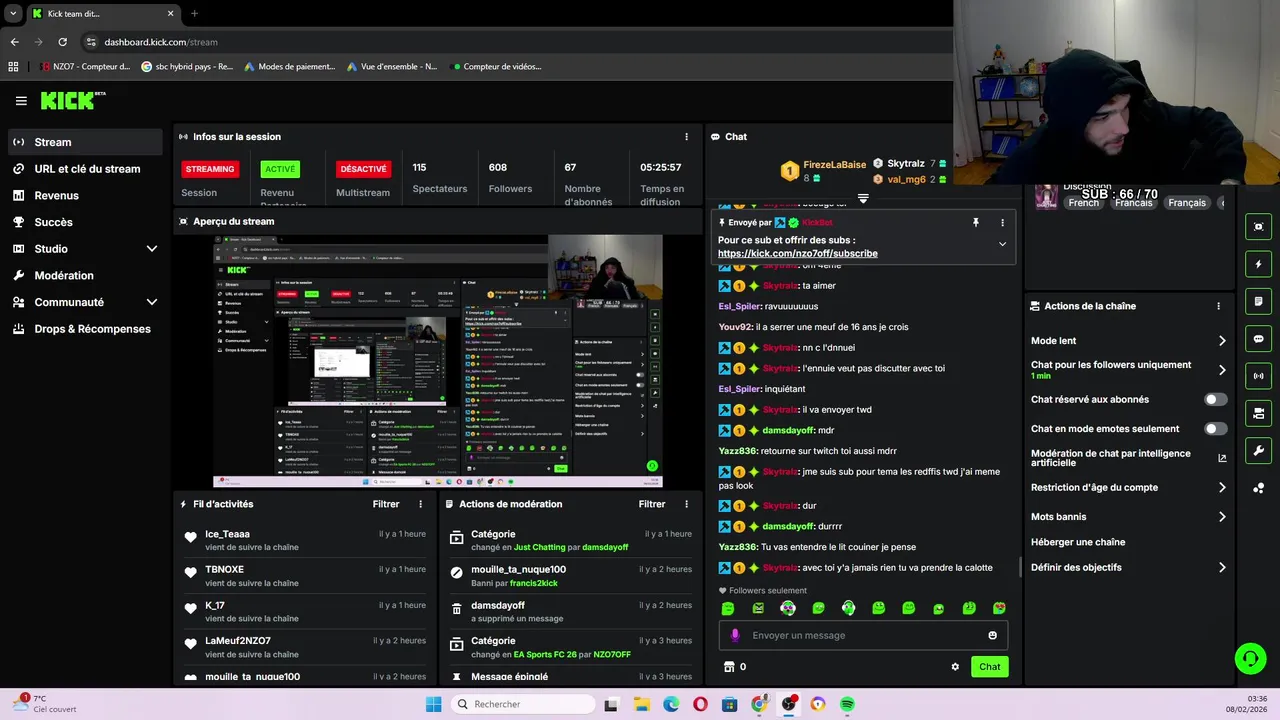Screen dimensions: 1280x720
Task: Open Infos sur la session options menu
Action: [x=686, y=137]
